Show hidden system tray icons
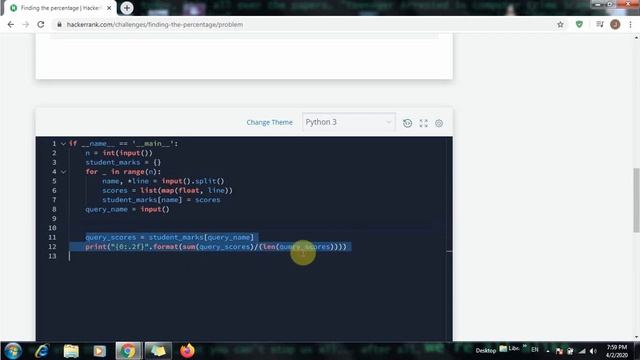This screenshot has width=640, height=360. pos(548,351)
